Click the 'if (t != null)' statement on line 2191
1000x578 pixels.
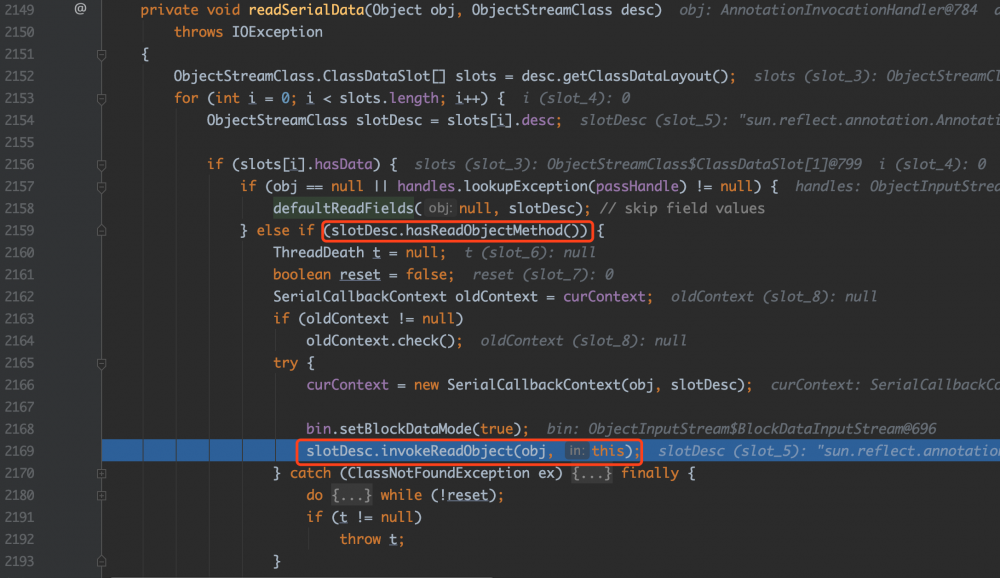point(364,517)
